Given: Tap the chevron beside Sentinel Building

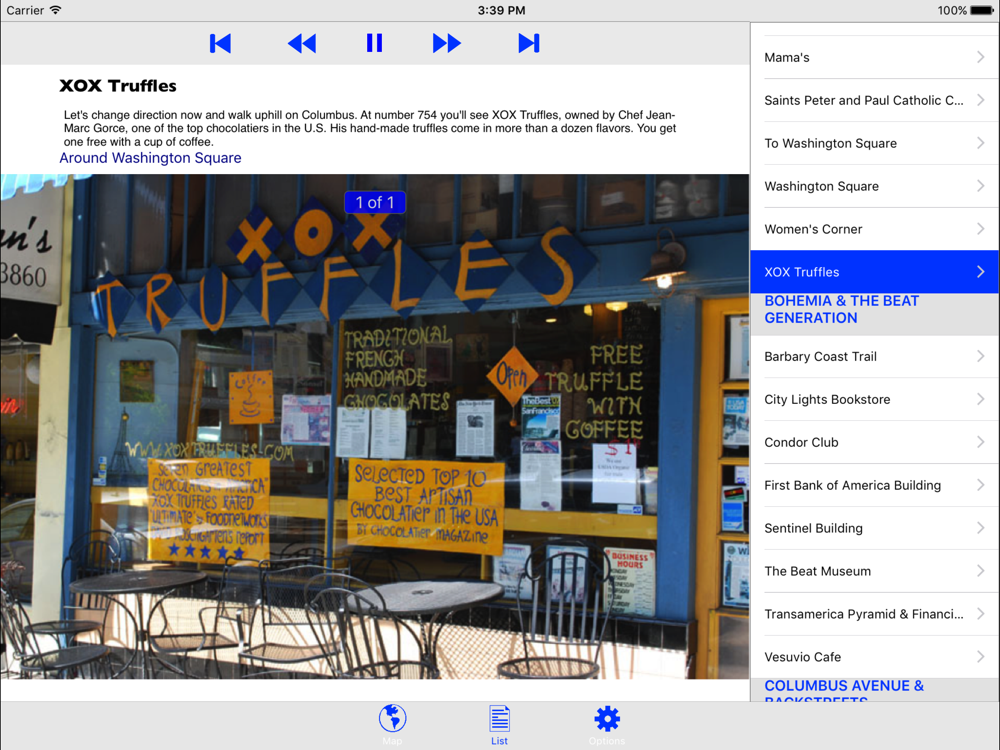Looking at the screenshot, I should pyautogui.click(x=981, y=528).
